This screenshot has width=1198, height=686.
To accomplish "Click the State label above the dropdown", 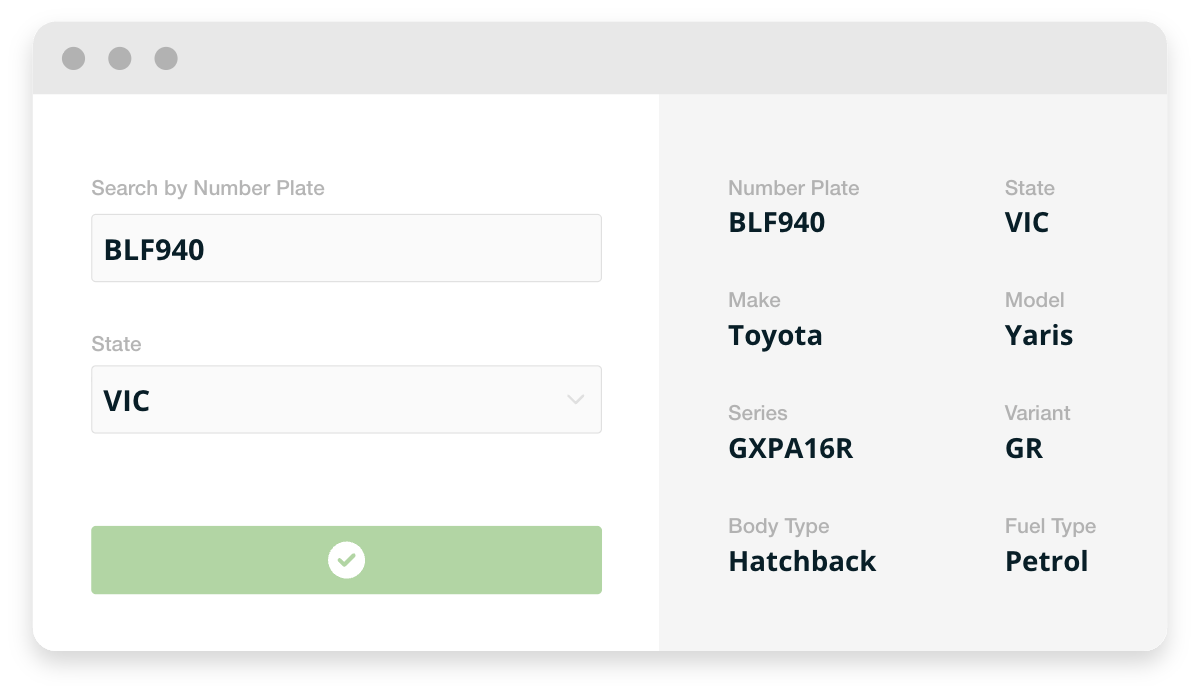I will coord(116,344).
